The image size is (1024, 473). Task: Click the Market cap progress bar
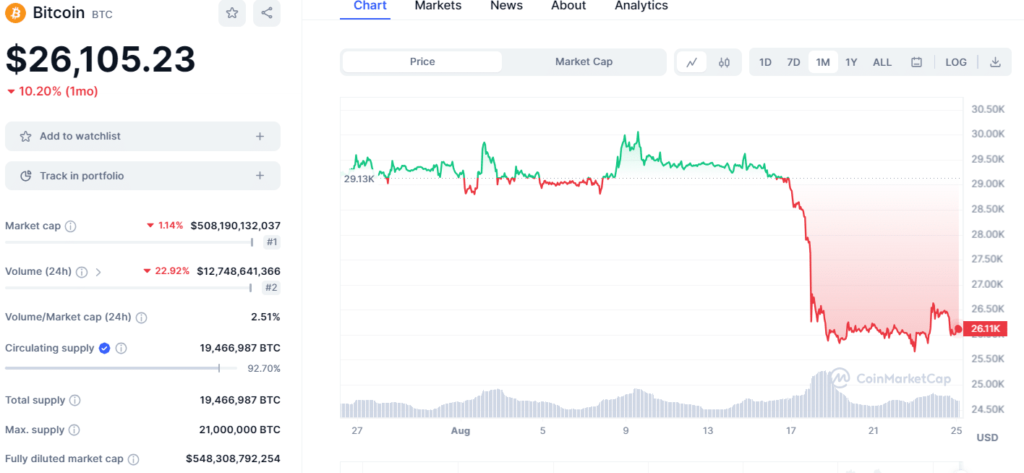click(x=129, y=242)
